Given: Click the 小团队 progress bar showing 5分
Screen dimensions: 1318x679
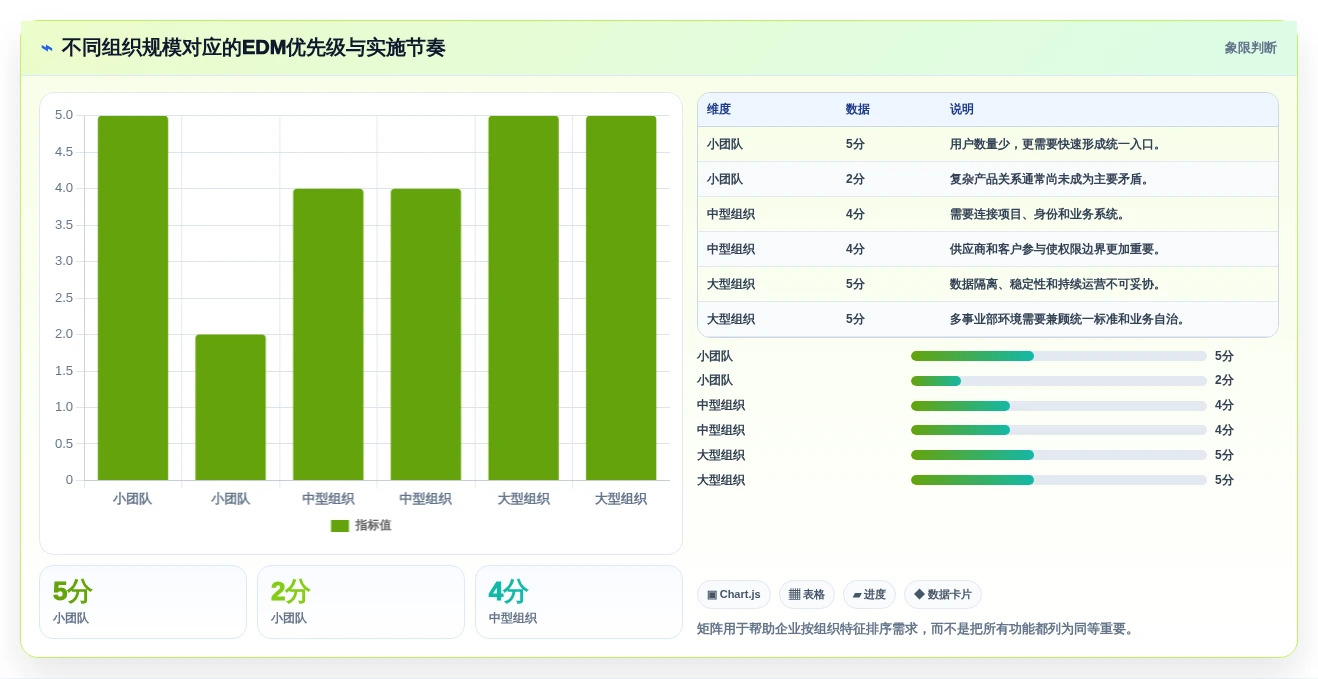Looking at the screenshot, I should point(1058,356).
